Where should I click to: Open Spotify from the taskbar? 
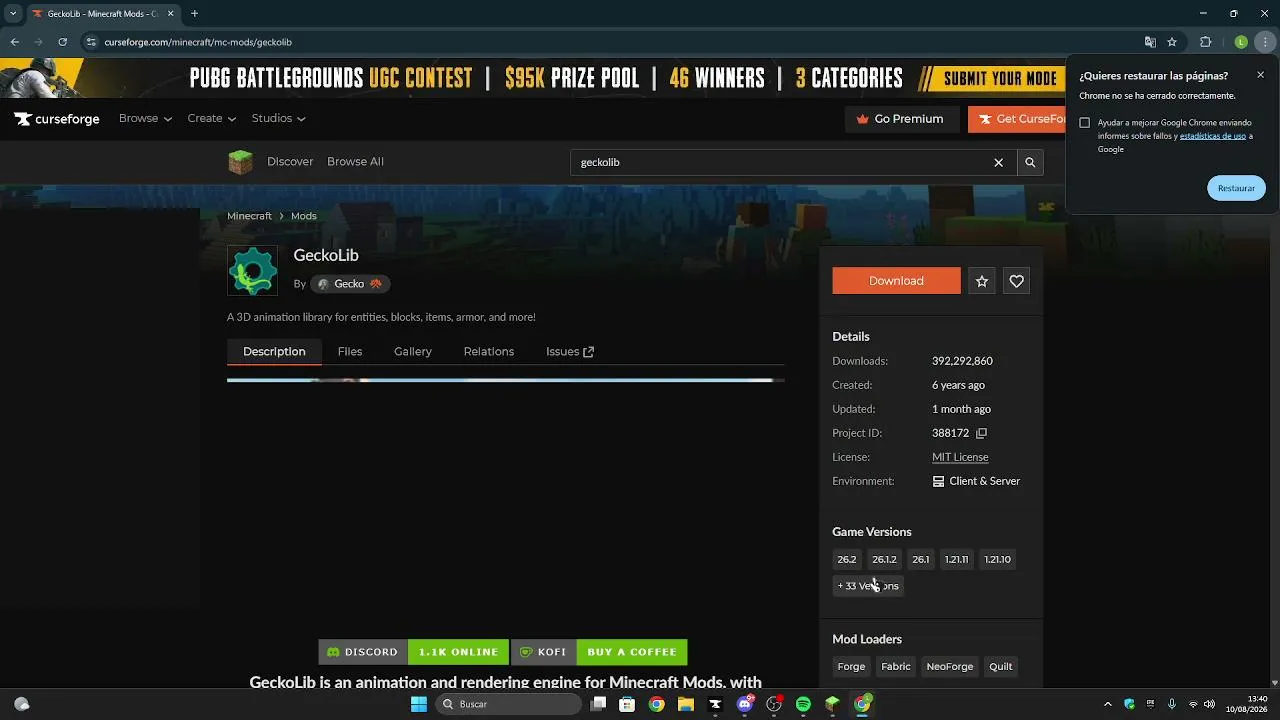[803, 704]
